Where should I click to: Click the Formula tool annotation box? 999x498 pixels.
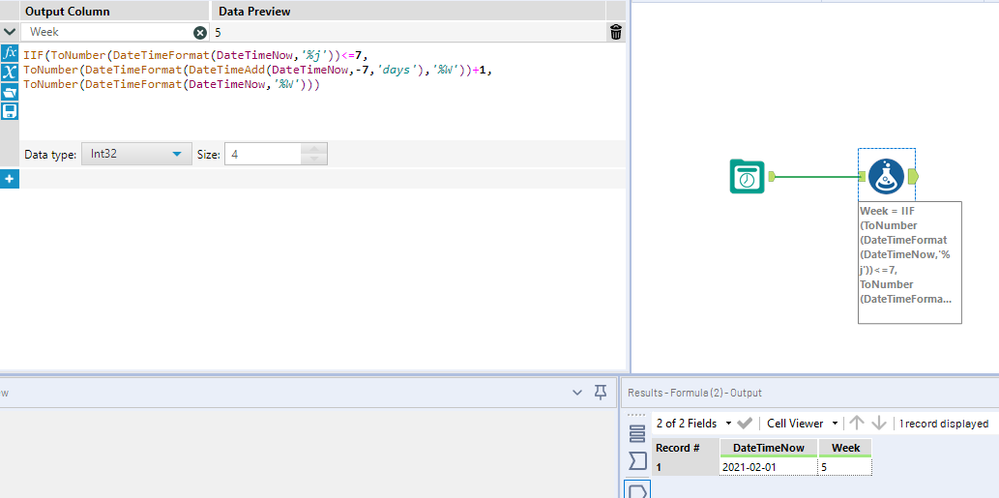point(909,262)
